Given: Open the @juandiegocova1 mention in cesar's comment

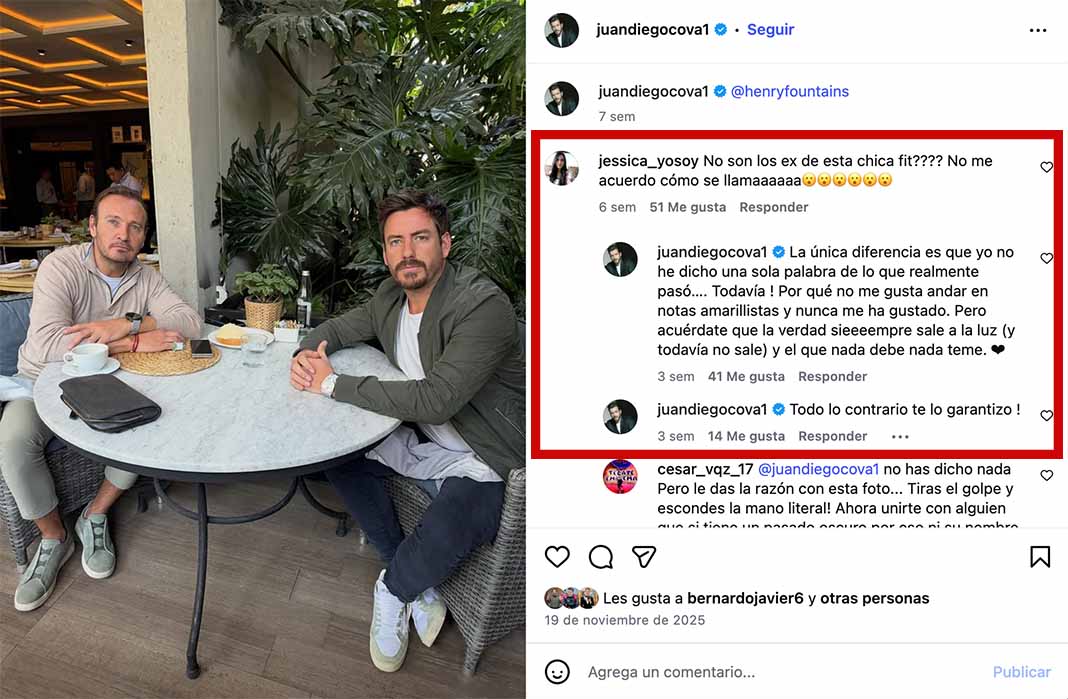Looking at the screenshot, I should (818, 469).
